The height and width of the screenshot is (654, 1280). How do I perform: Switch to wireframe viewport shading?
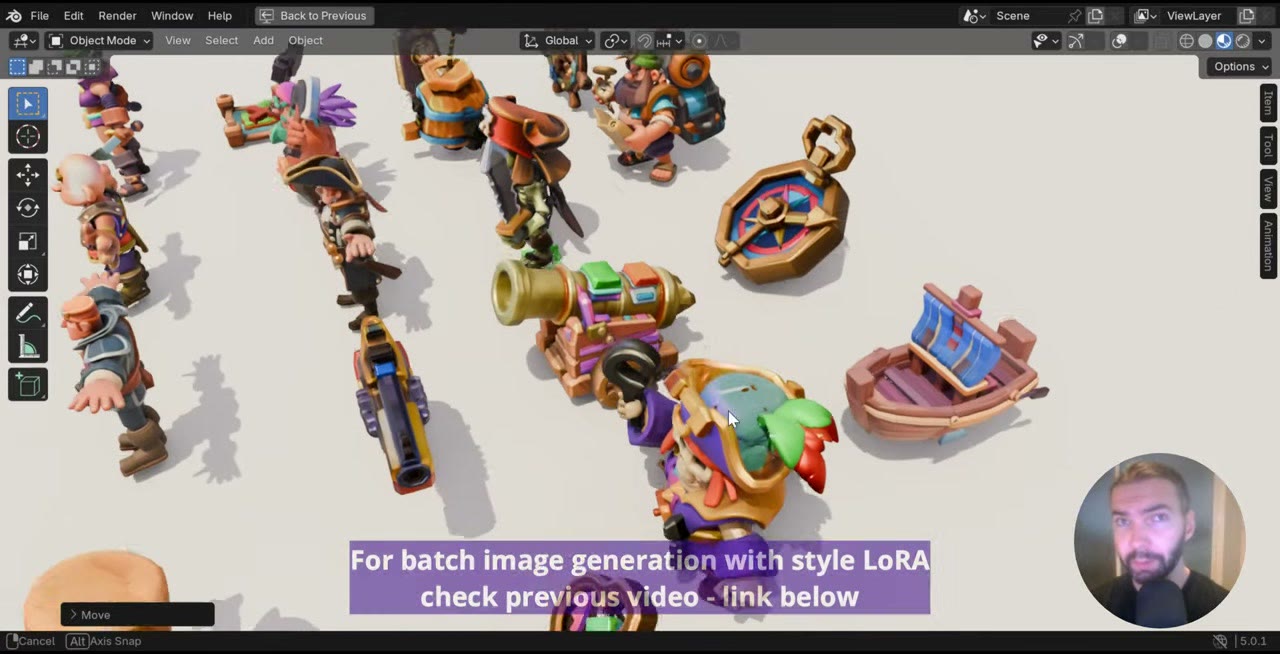1187,41
